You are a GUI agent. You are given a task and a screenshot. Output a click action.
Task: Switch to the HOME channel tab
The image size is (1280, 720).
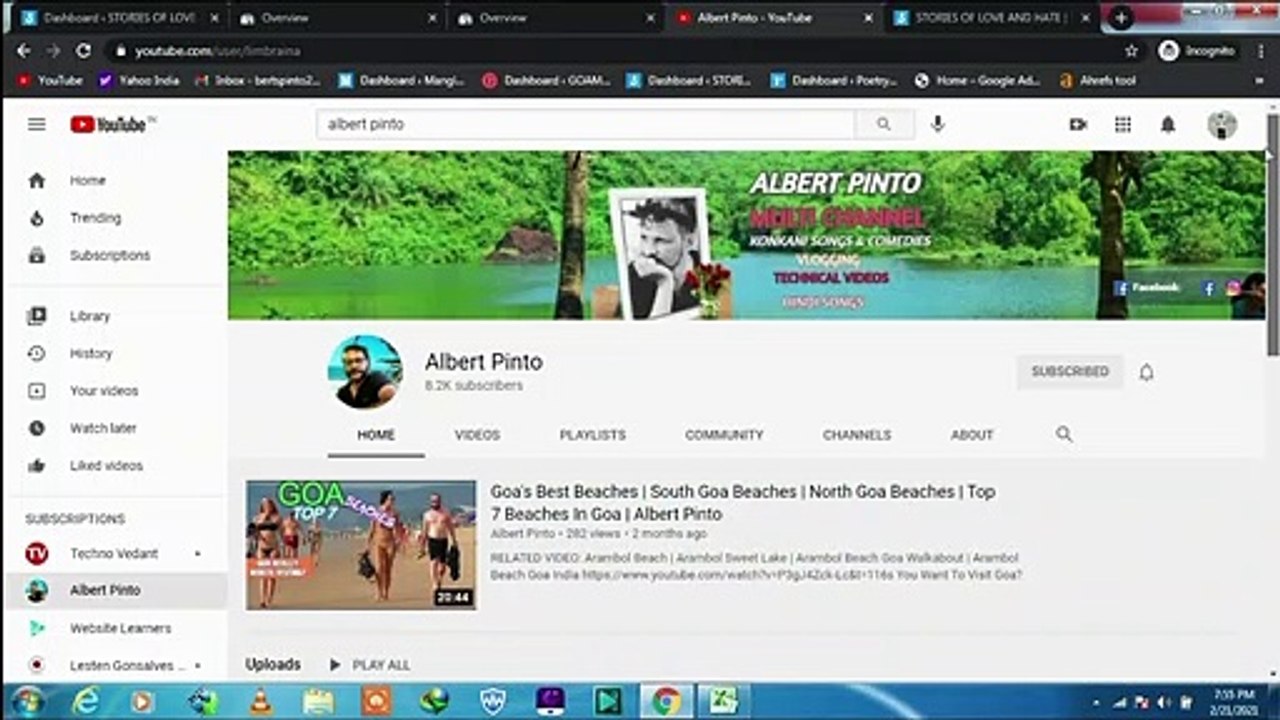[376, 435]
